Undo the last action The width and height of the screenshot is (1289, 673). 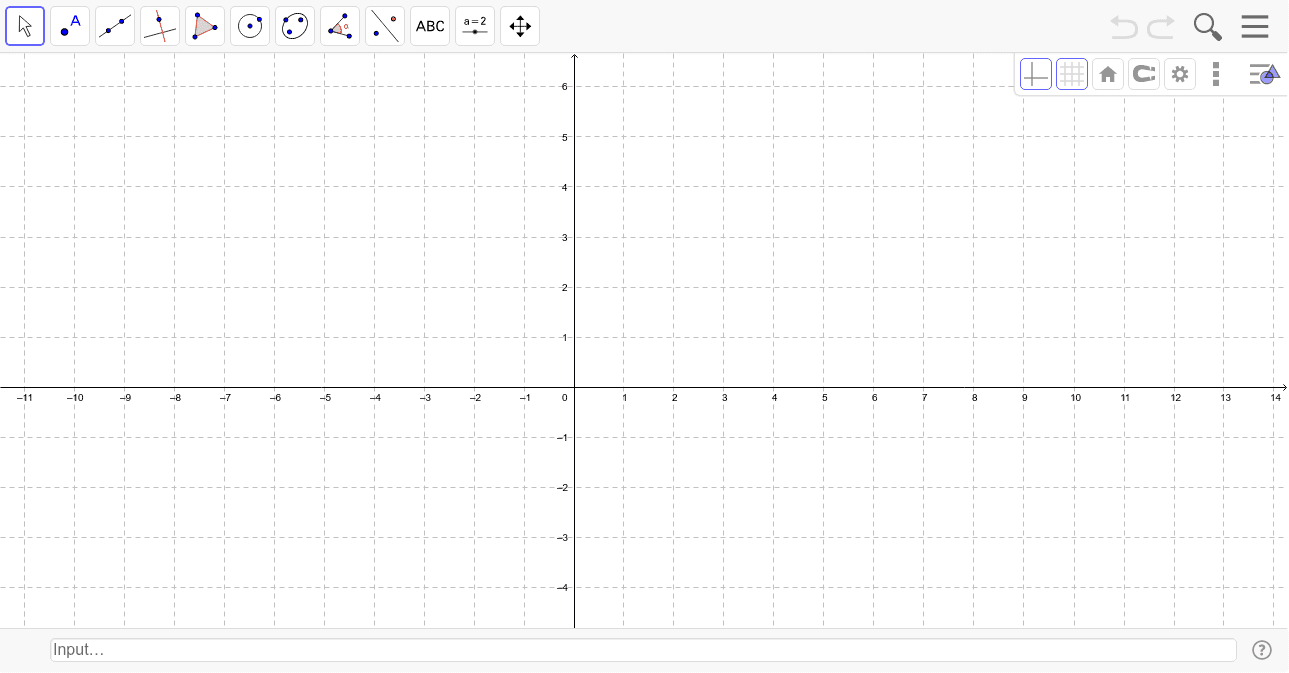point(1124,27)
